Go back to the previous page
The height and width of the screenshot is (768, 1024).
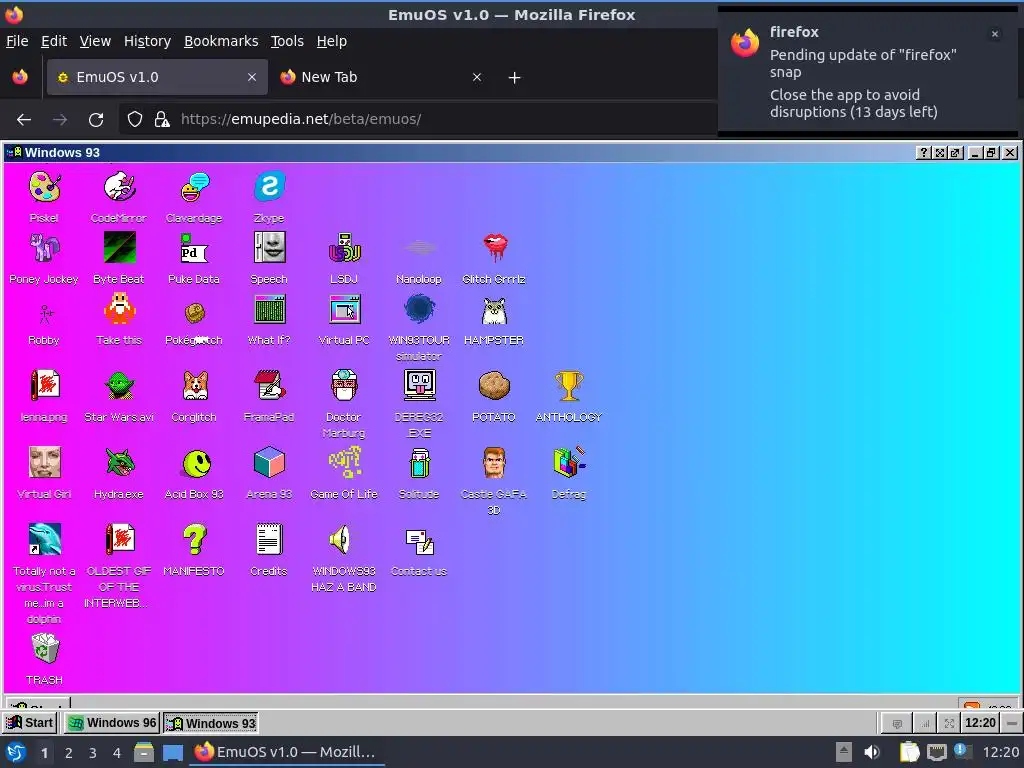click(24, 120)
